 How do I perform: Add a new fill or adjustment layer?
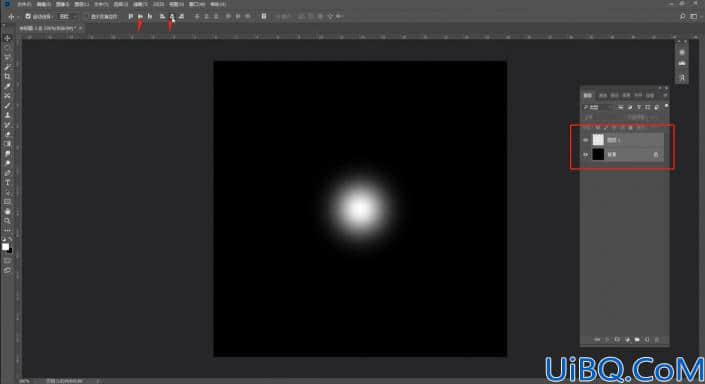(627, 339)
